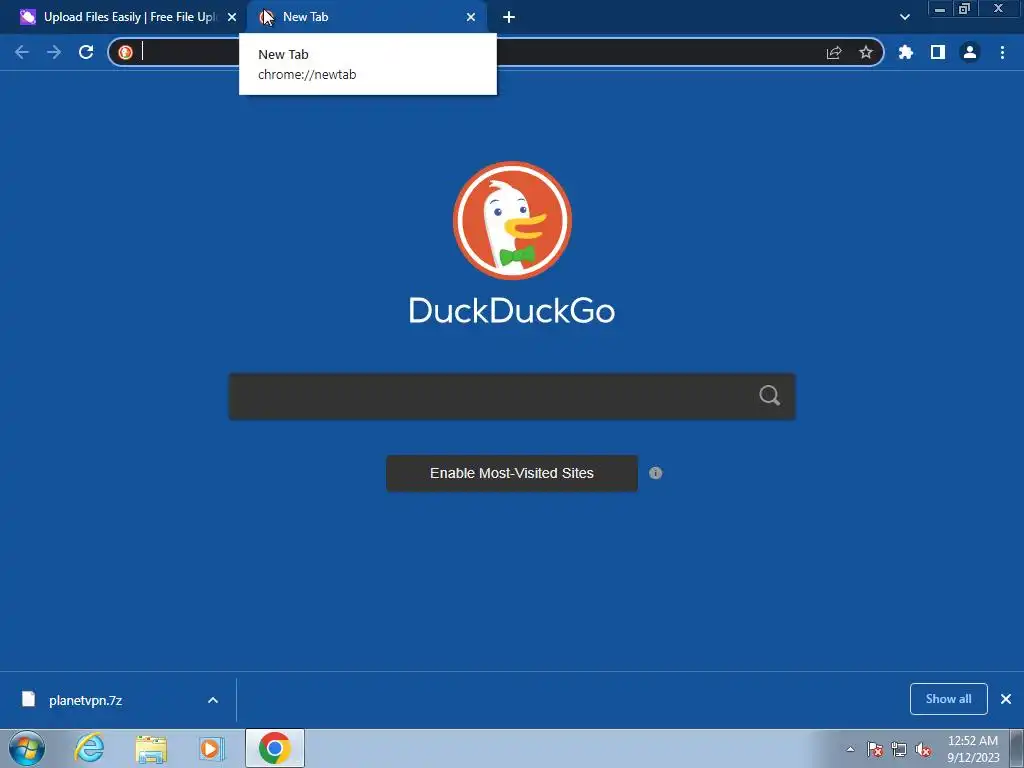Open the Extensions puzzle icon
The width and height of the screenshot is (1024, 768).
pos(906,52)
